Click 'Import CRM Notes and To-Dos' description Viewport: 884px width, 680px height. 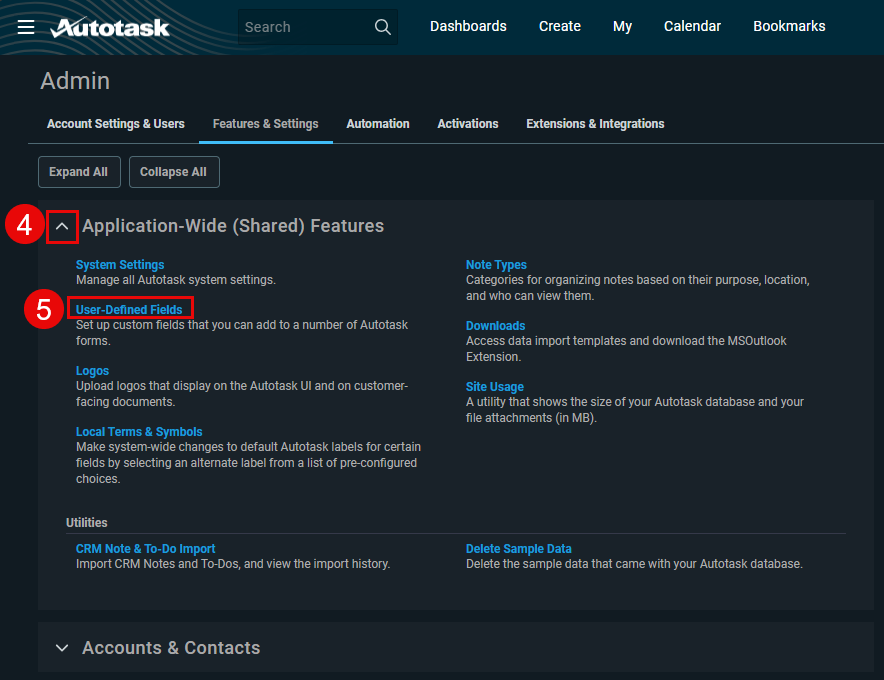click(x=233, y=564)
